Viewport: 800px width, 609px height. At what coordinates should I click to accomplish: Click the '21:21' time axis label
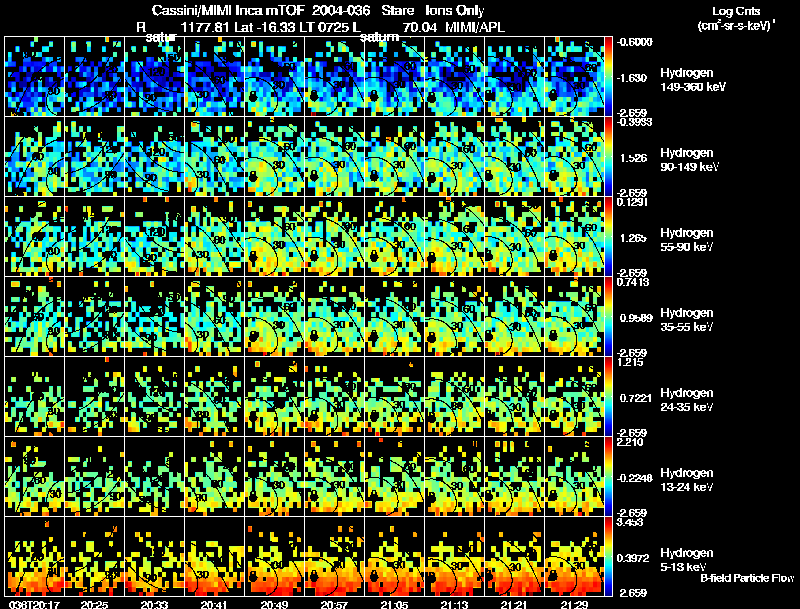tap(514, 604)
